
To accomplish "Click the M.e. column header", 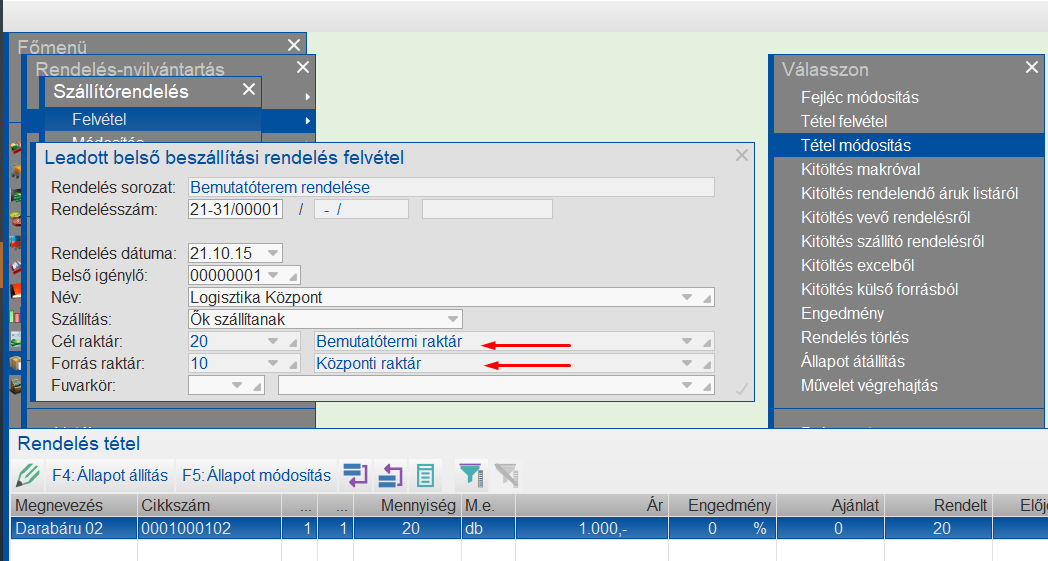I will coord(488,506).
